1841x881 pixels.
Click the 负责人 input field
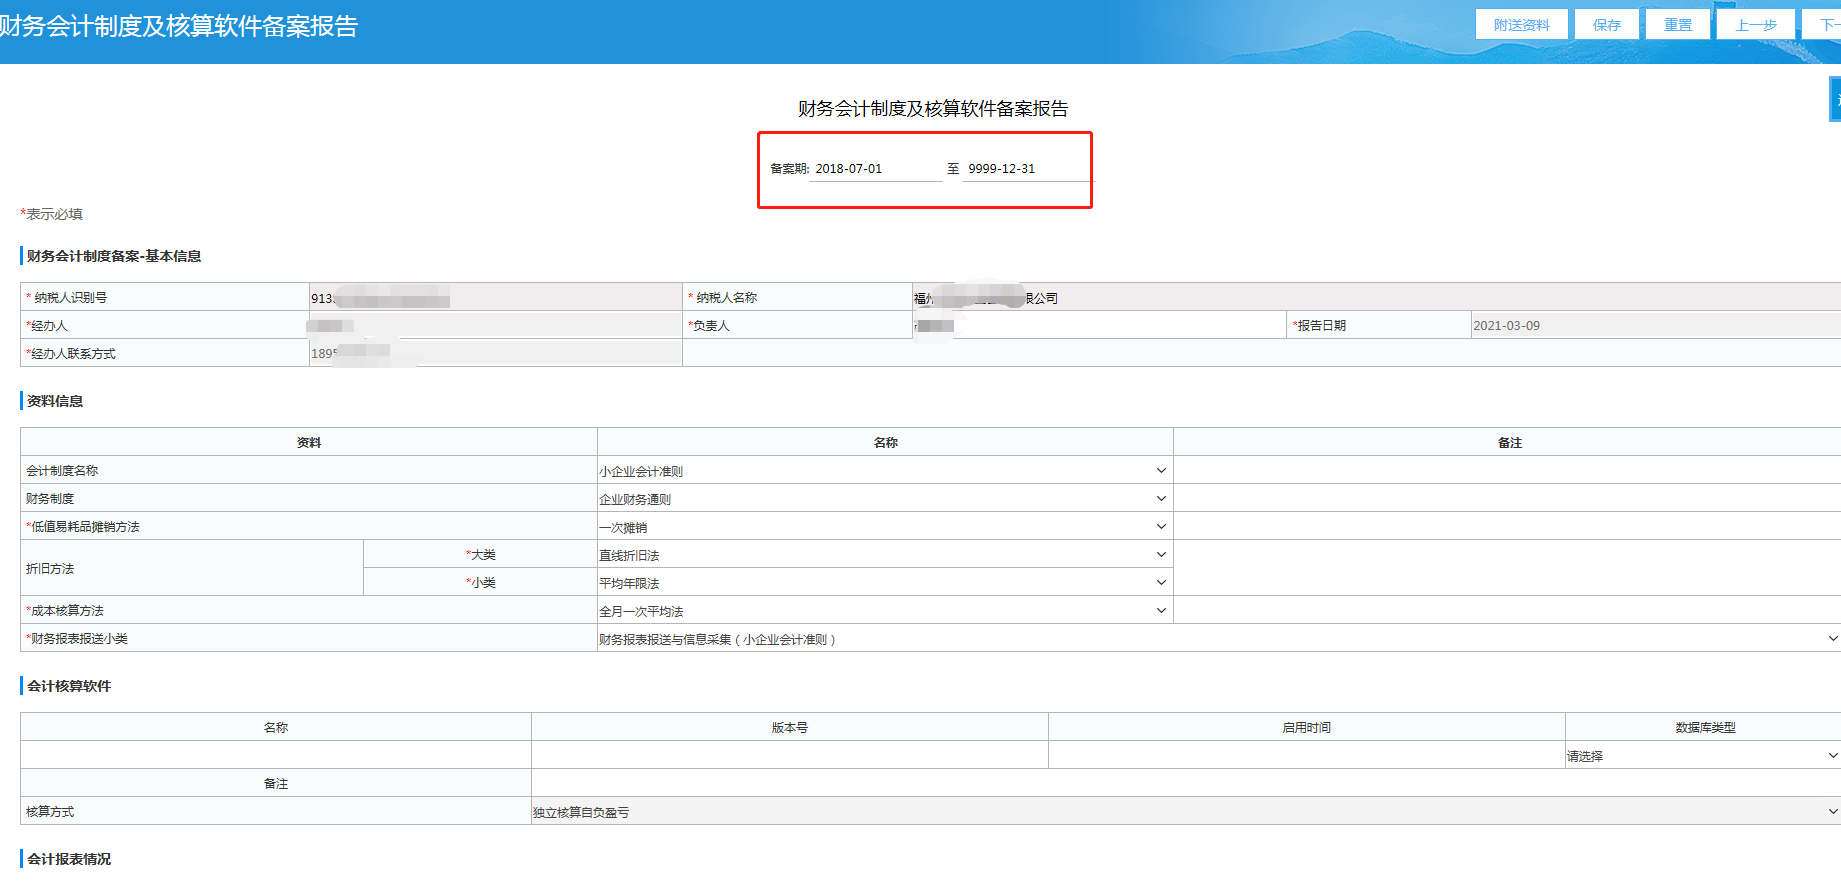pyautogui.click(x=1099, y=325)
